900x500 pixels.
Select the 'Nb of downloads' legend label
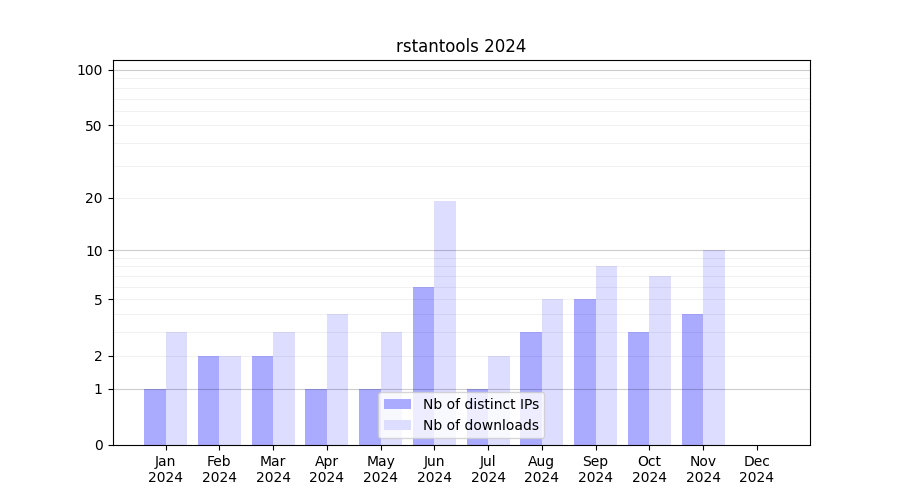[480, 425]
